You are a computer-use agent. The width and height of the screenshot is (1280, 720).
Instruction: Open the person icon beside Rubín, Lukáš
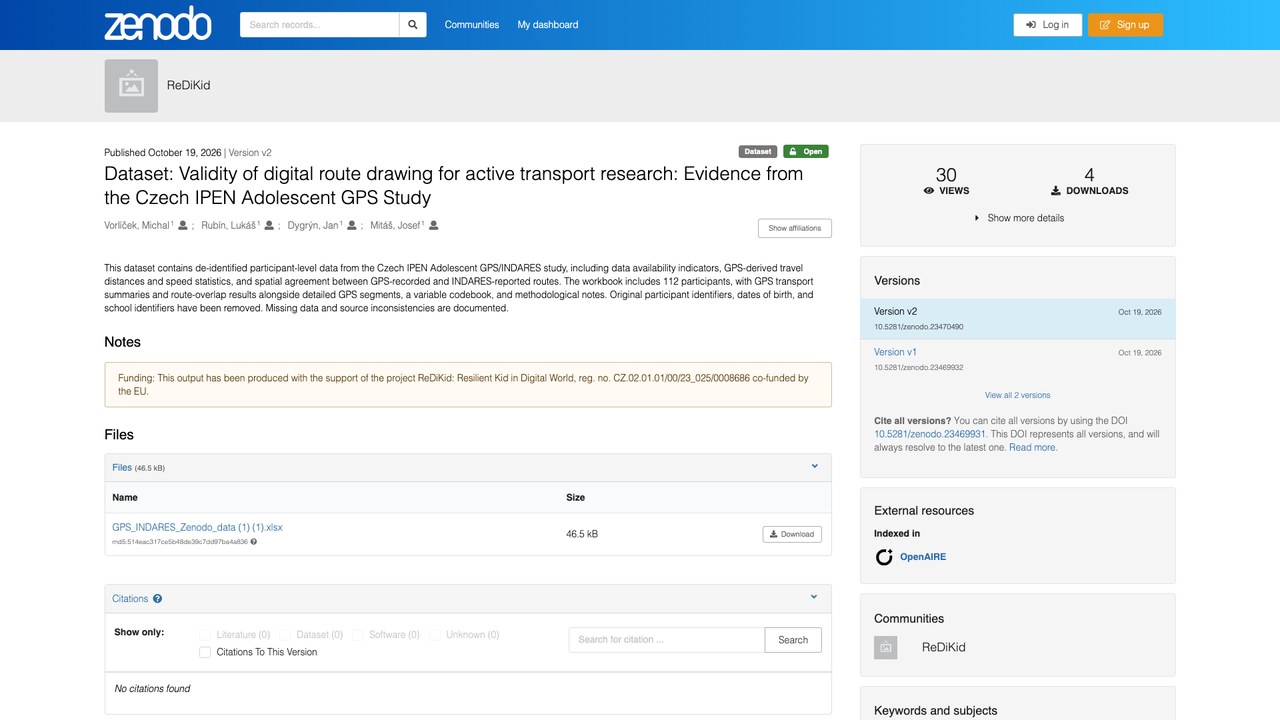tap(269, 226)
